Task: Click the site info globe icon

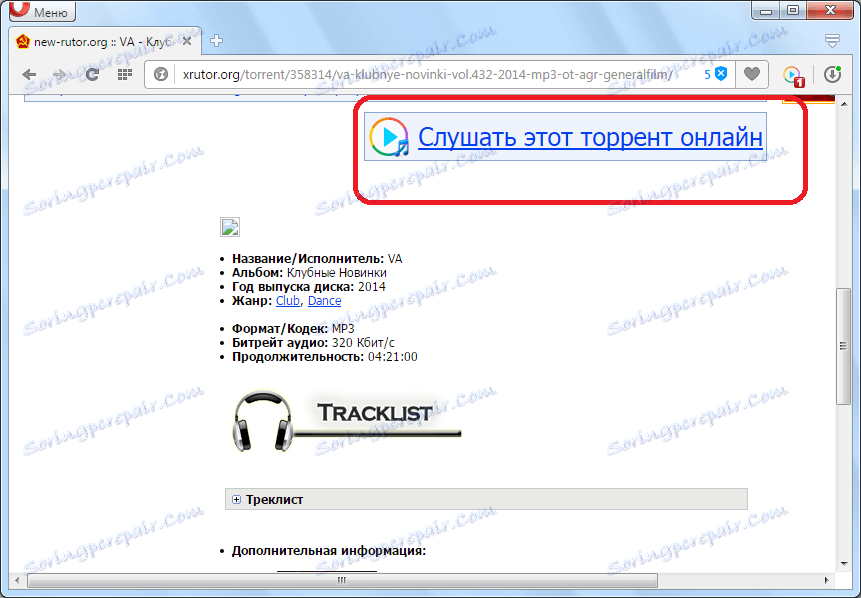Action: 161,75
